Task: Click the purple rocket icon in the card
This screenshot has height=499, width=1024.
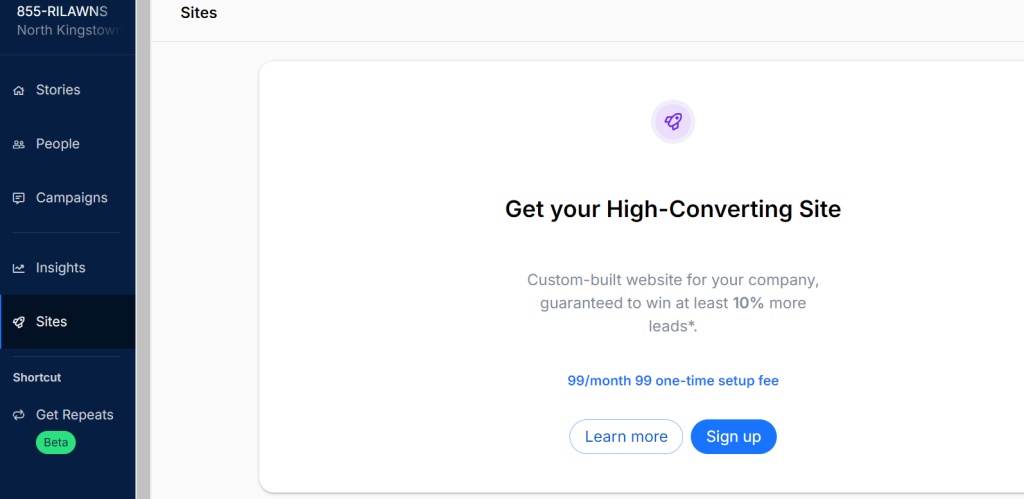Action: click(673, 122)
